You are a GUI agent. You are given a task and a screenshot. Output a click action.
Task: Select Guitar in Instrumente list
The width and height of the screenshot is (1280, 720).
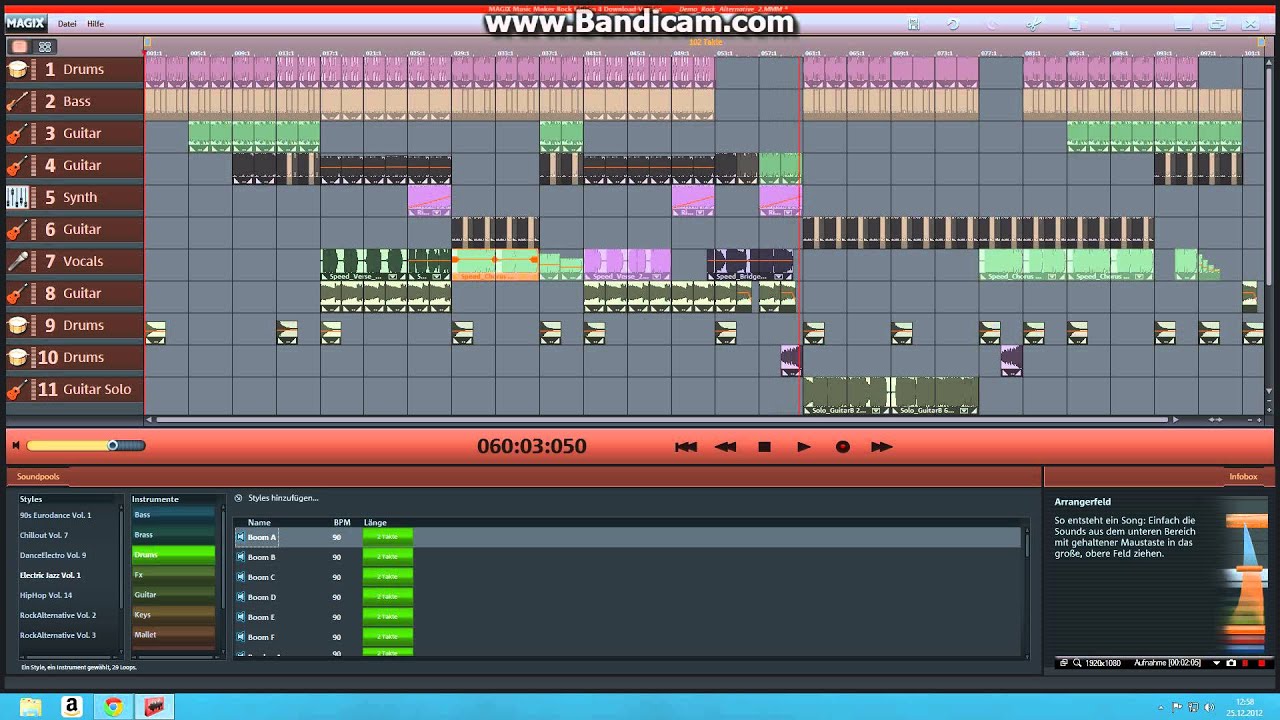174,594
